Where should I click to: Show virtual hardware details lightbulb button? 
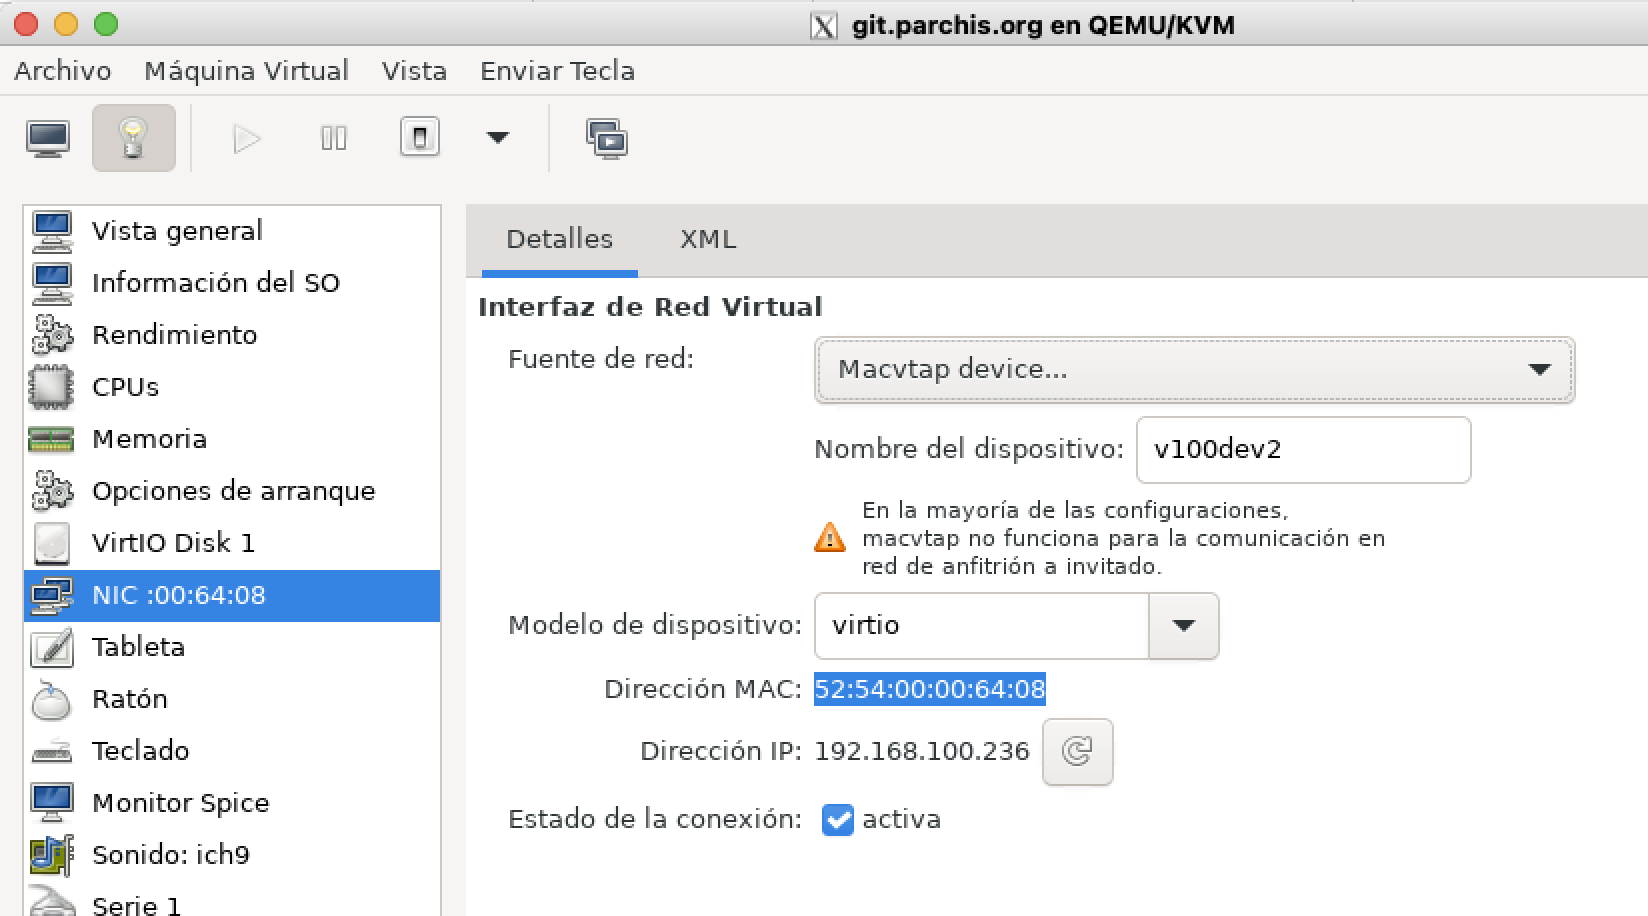coord(134,138)
